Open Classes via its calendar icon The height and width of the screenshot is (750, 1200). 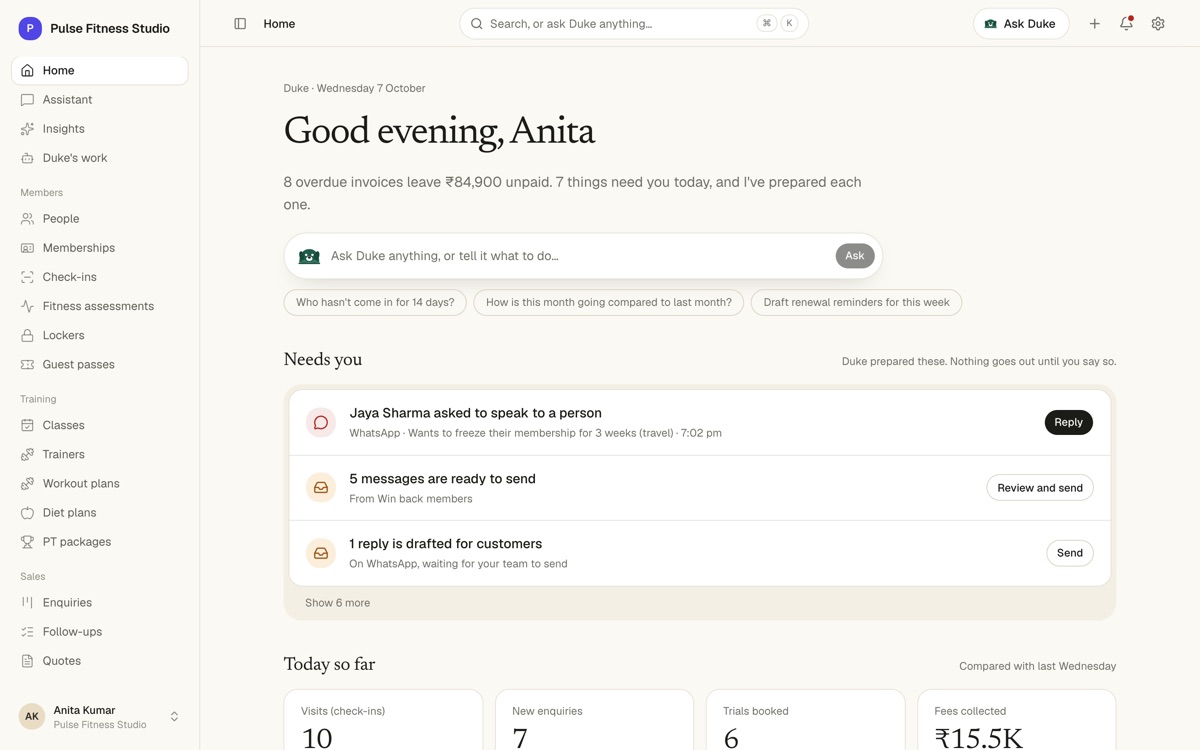27,425
